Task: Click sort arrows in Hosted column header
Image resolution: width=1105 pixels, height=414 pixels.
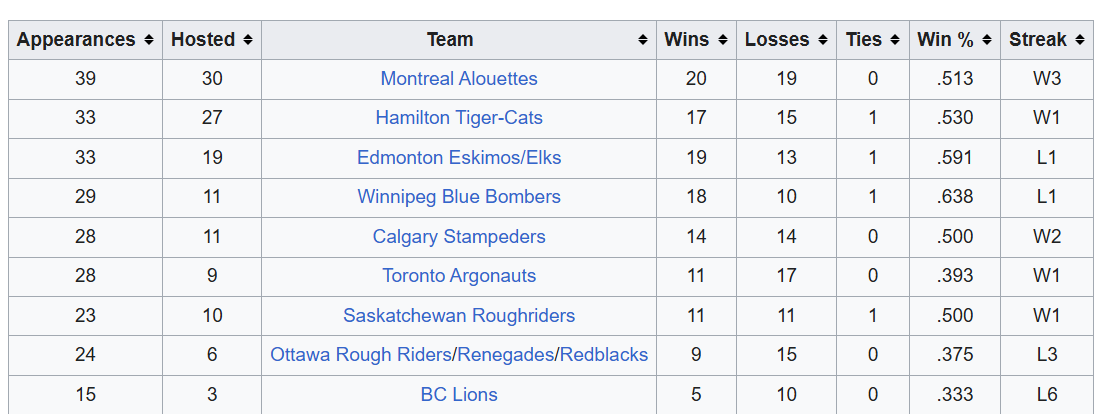Action: coord(247,40)
